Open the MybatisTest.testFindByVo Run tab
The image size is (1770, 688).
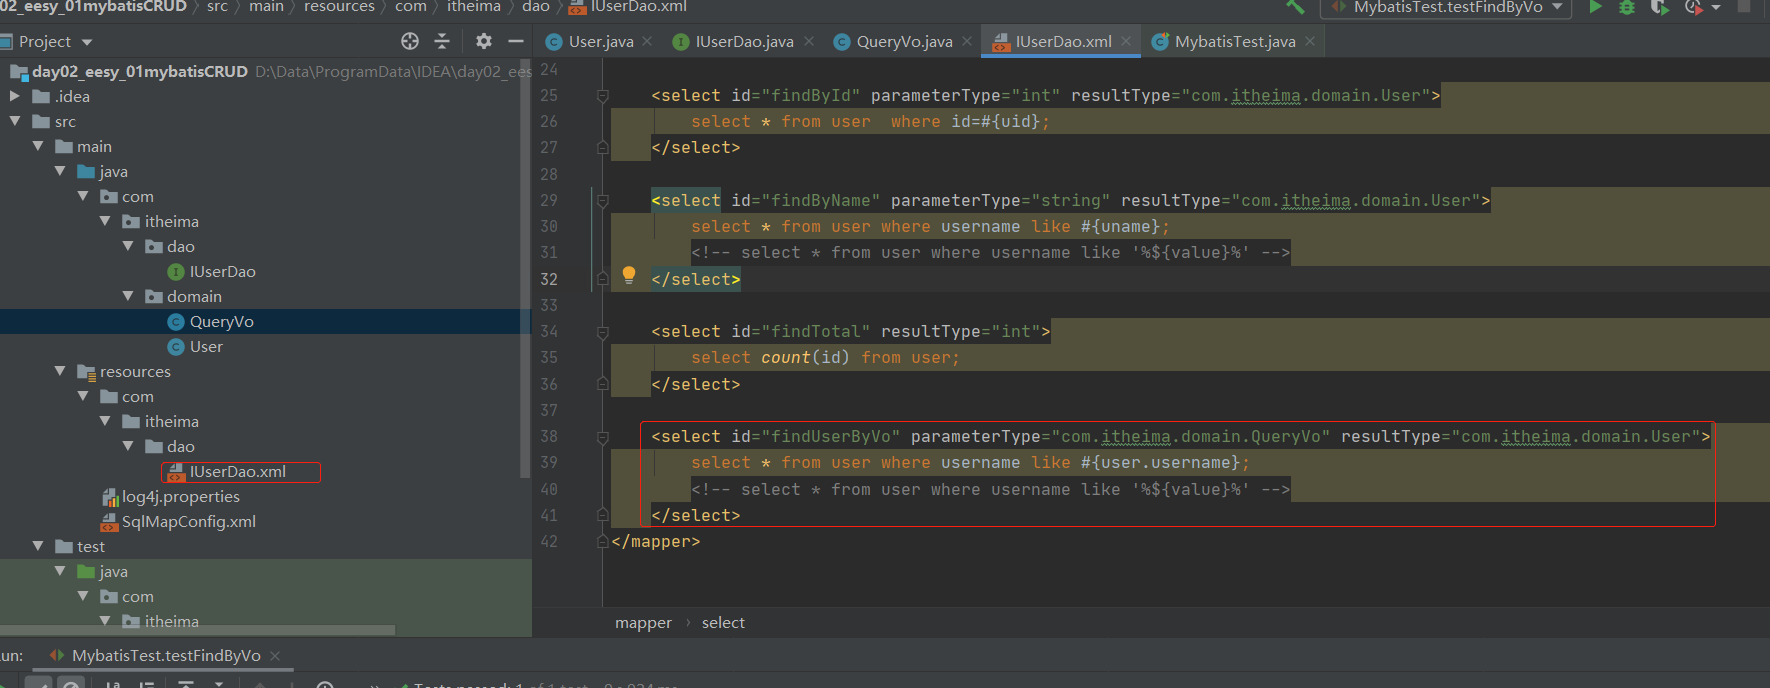tap(166, 655)
